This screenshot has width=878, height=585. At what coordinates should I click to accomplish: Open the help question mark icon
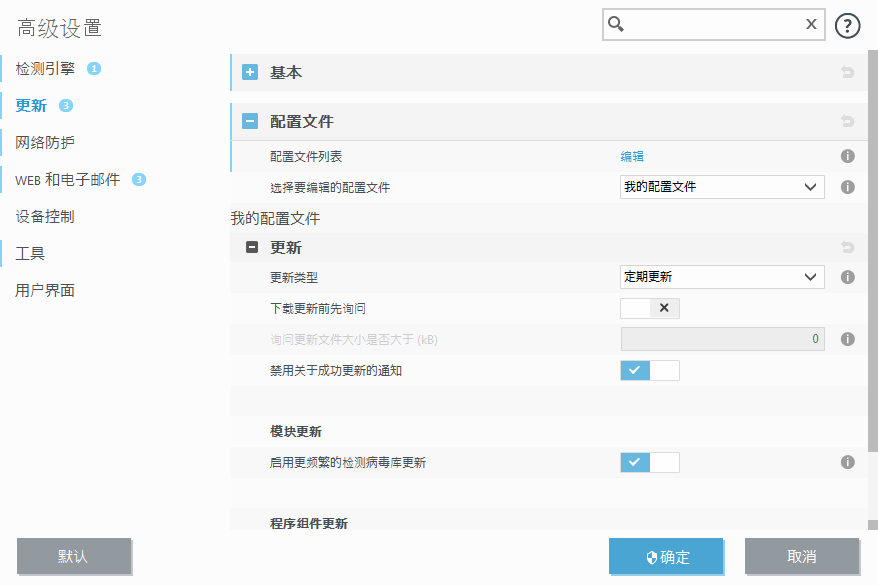point(847,24)
